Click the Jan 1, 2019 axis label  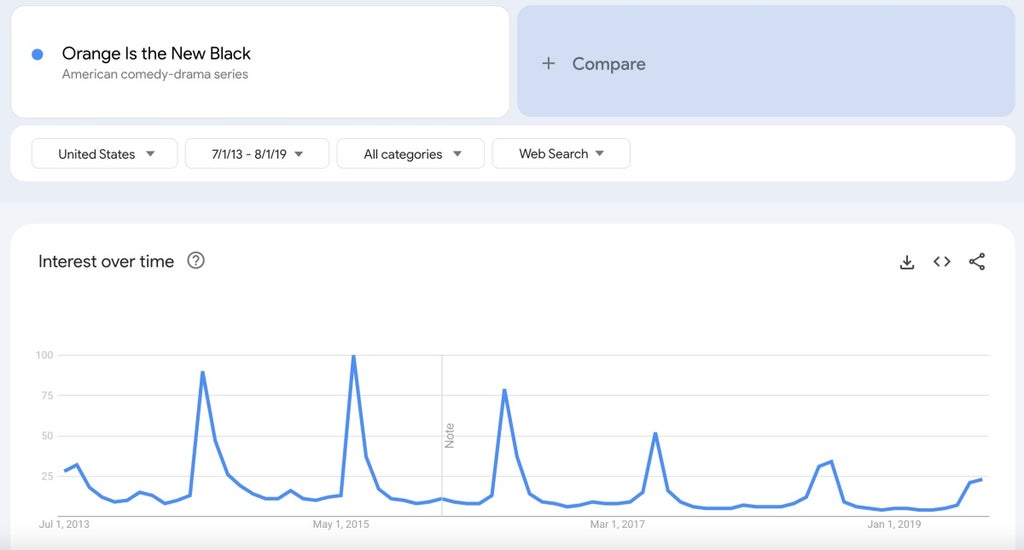[x=894, y=524]
